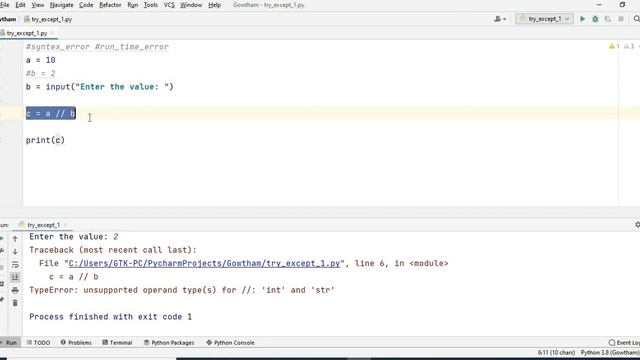640x360 pixels.
Task: Click the code line a = 10
Action: tap(40, 60)
